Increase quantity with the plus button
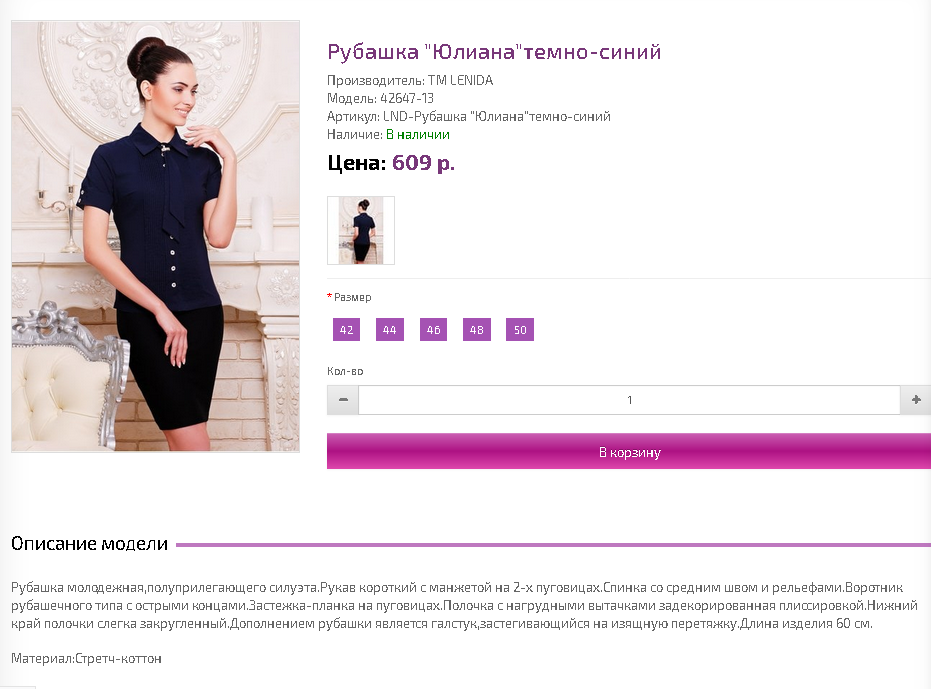 (x=916, y=400)
